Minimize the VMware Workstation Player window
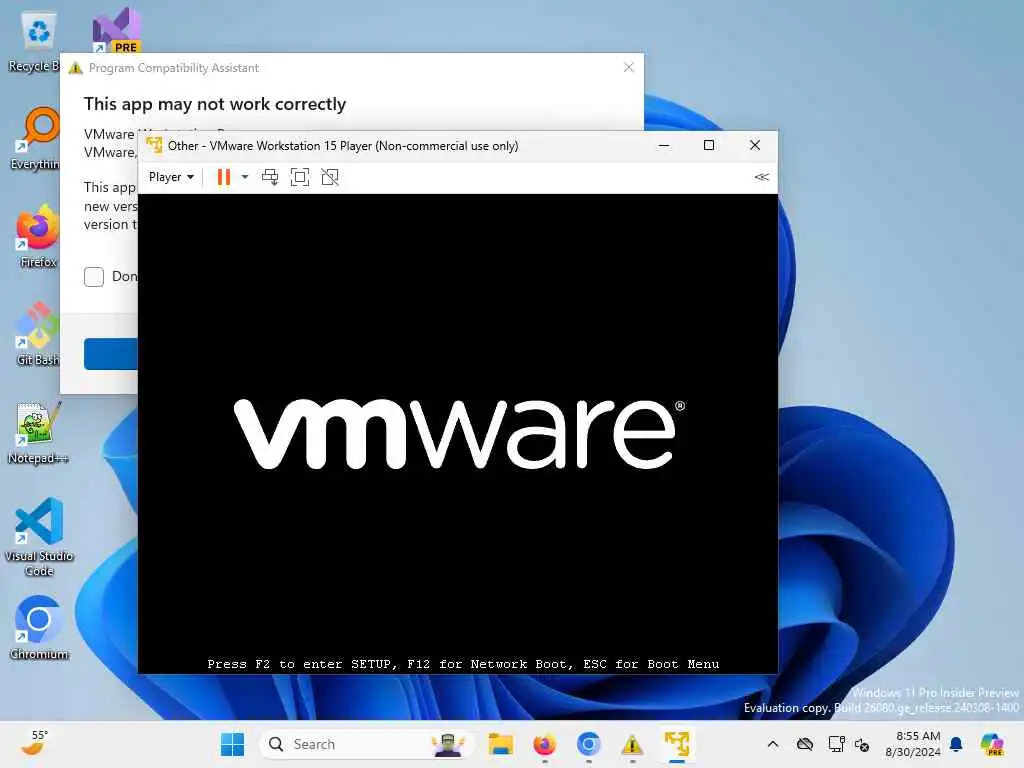The width and height of the screenshot is (1024, 768). pos(664,145)
